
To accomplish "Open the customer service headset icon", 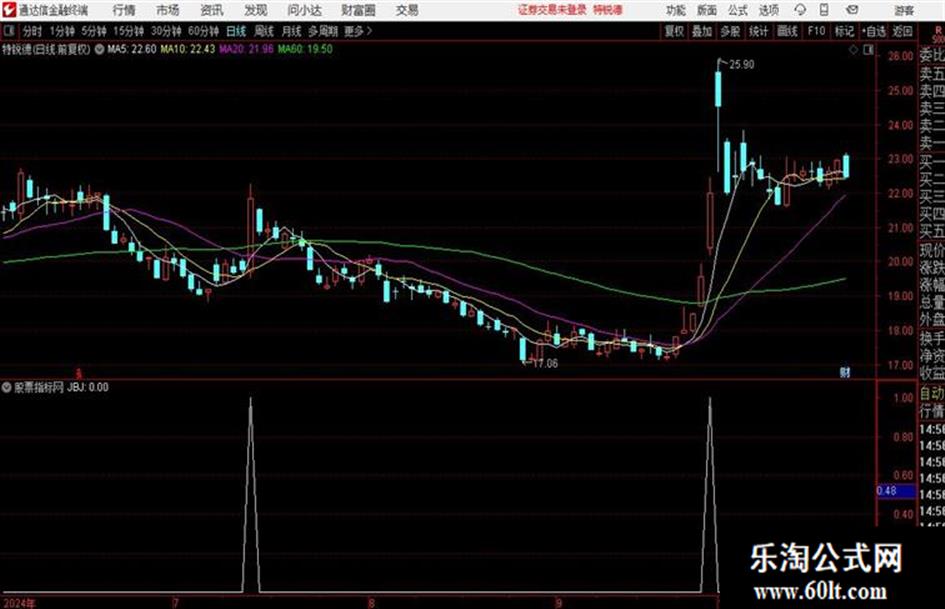I will pyautogui.click(x=800, y=10).
